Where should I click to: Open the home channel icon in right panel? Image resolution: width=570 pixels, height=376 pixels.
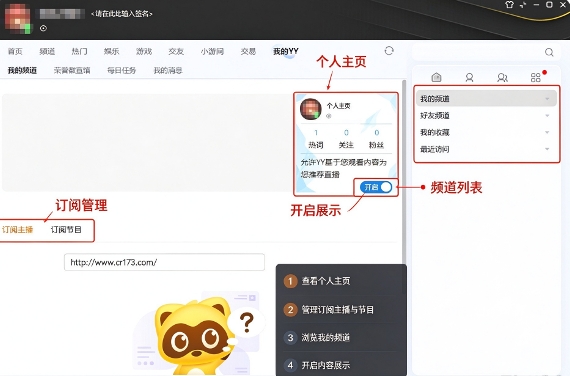[x=436, y=77]
